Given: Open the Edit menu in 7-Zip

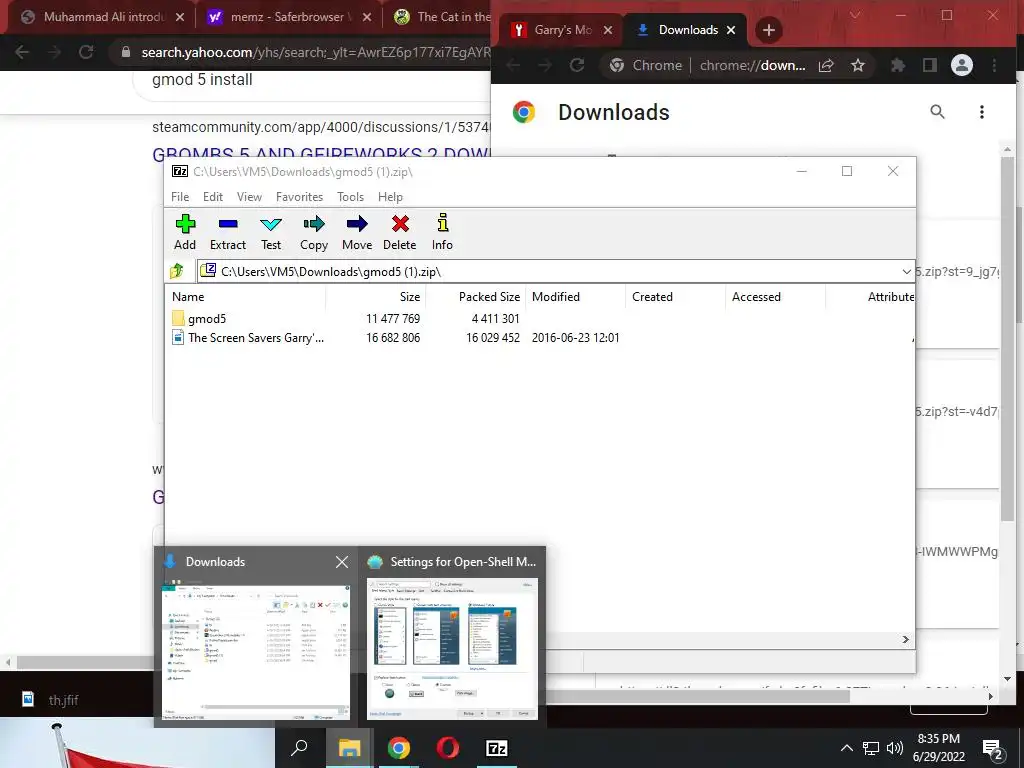Looking at the screenshot, I should click(x=213, y=197).
